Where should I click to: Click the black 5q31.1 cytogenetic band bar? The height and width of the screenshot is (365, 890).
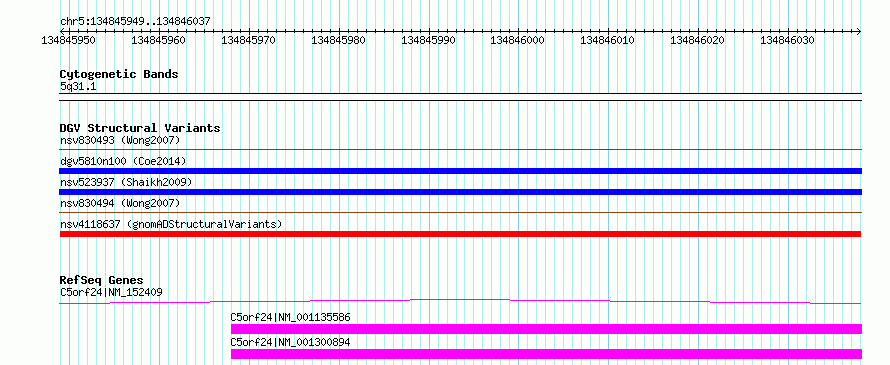coord(460,97)
